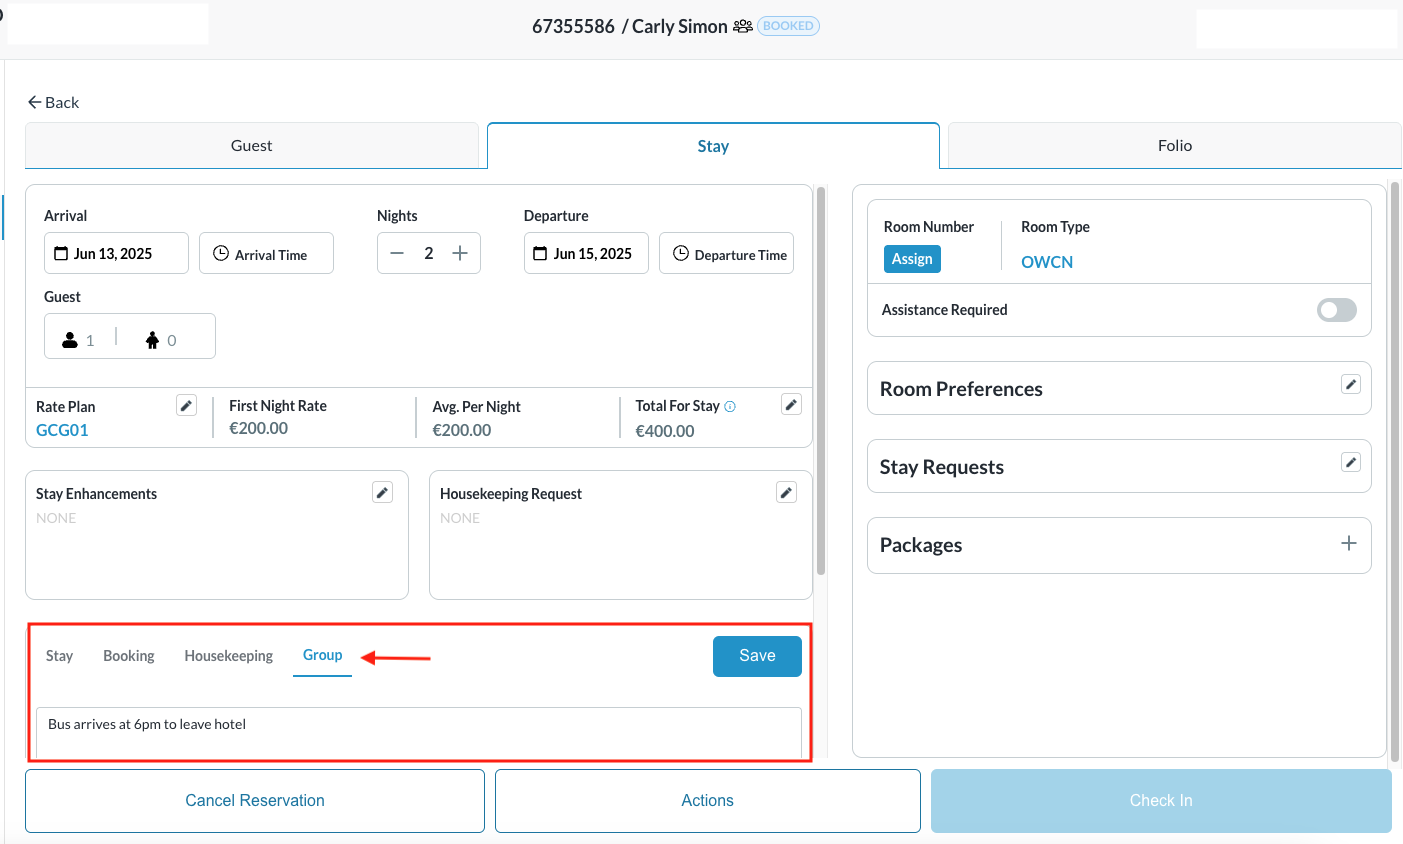The image size is (1403, 844).
Task: Edit Stay Requests using pencil icon
Action: click(1350, 462)
